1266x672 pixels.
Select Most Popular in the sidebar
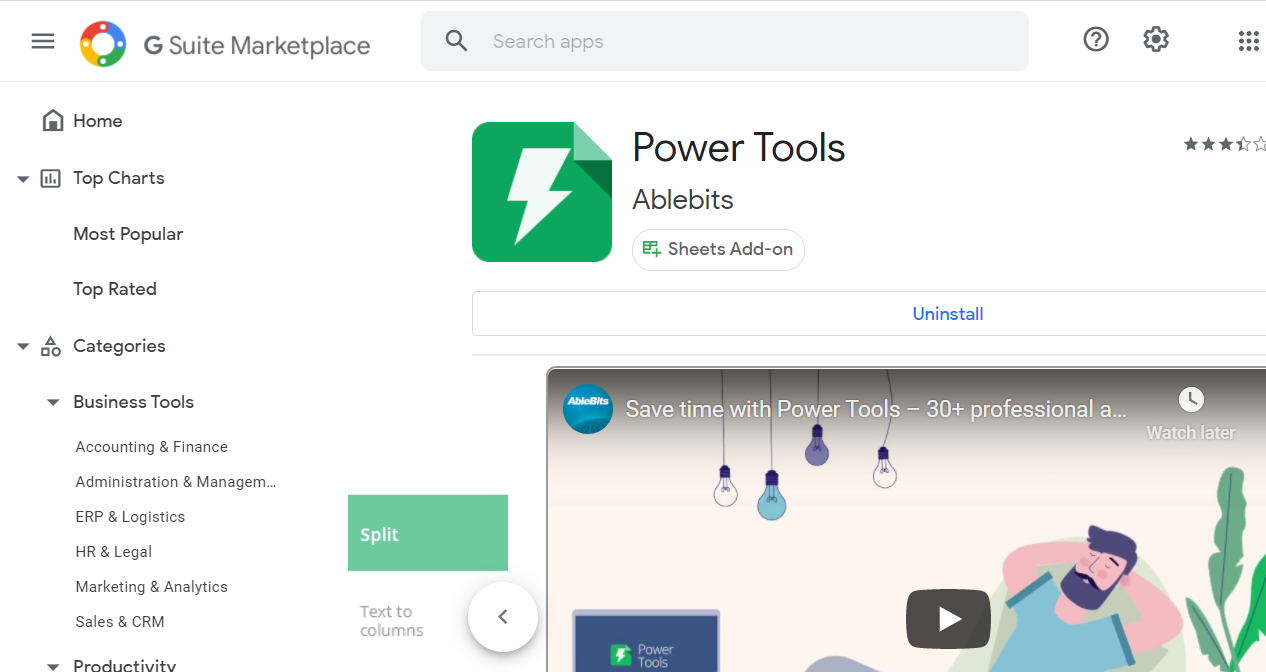[128, 233]
